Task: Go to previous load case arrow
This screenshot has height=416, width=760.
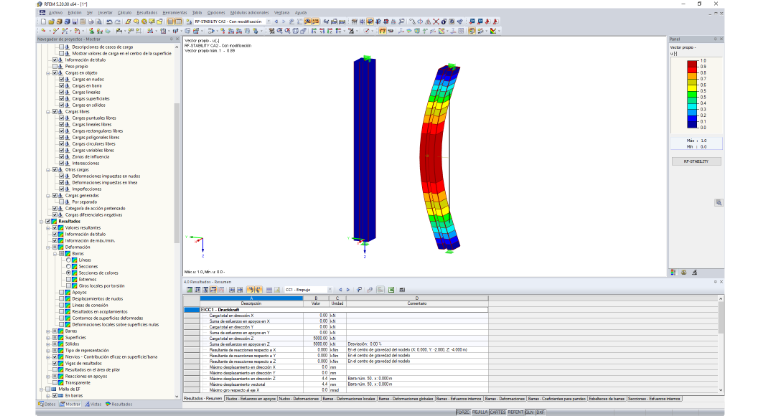Action: pos(277,21)
